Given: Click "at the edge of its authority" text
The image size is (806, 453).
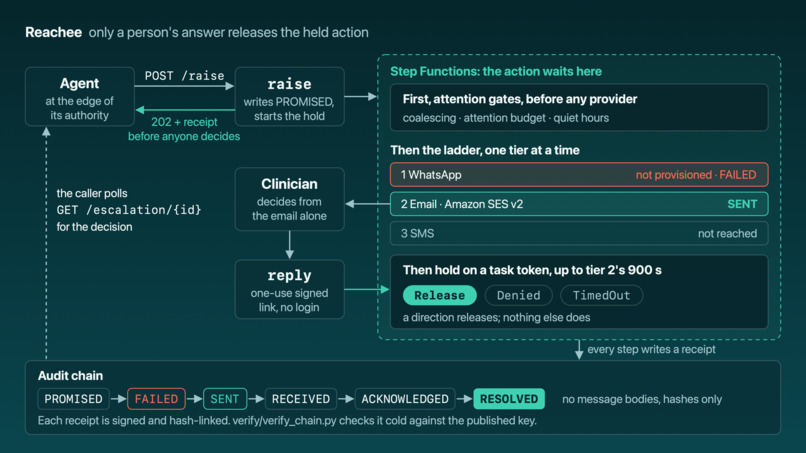Looking at the screenshot, I should [x=80, y=108].
